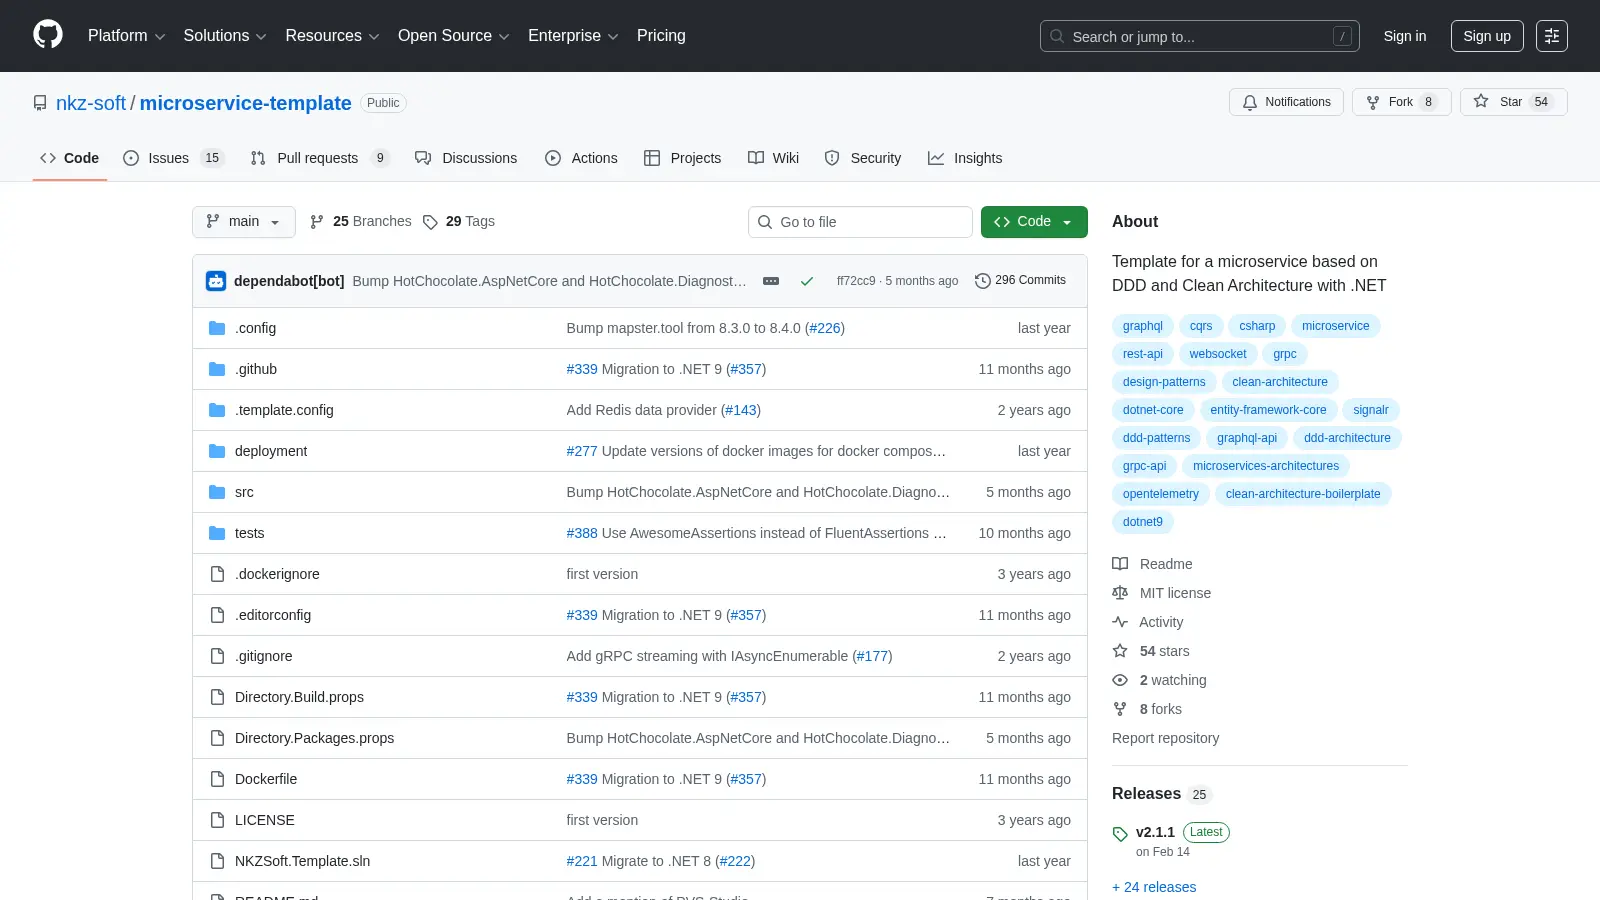Open the Insights tab
This screenshot has height=900, width=1600.
tap(965, 158)
